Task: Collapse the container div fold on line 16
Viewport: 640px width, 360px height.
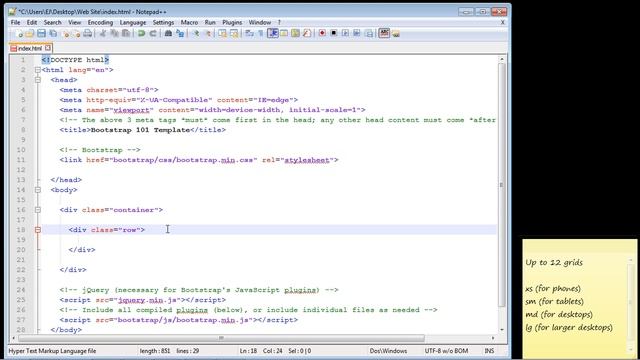Action: (x=38, y=210)
